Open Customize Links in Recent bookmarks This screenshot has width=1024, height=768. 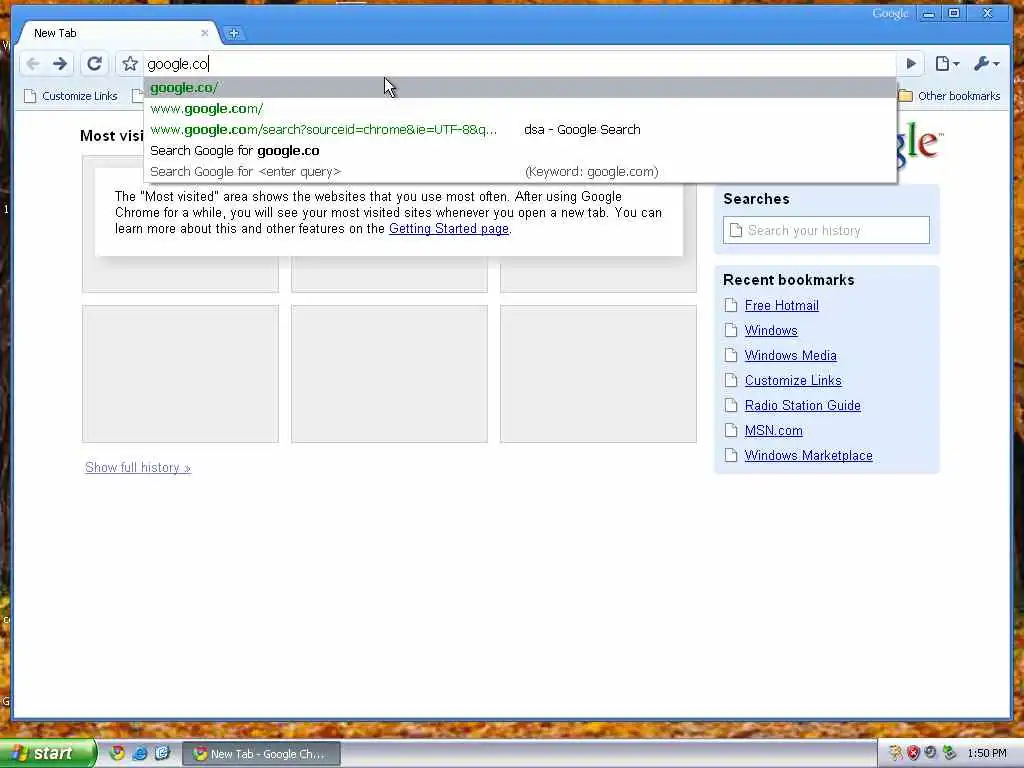click(x=793, y=380)
